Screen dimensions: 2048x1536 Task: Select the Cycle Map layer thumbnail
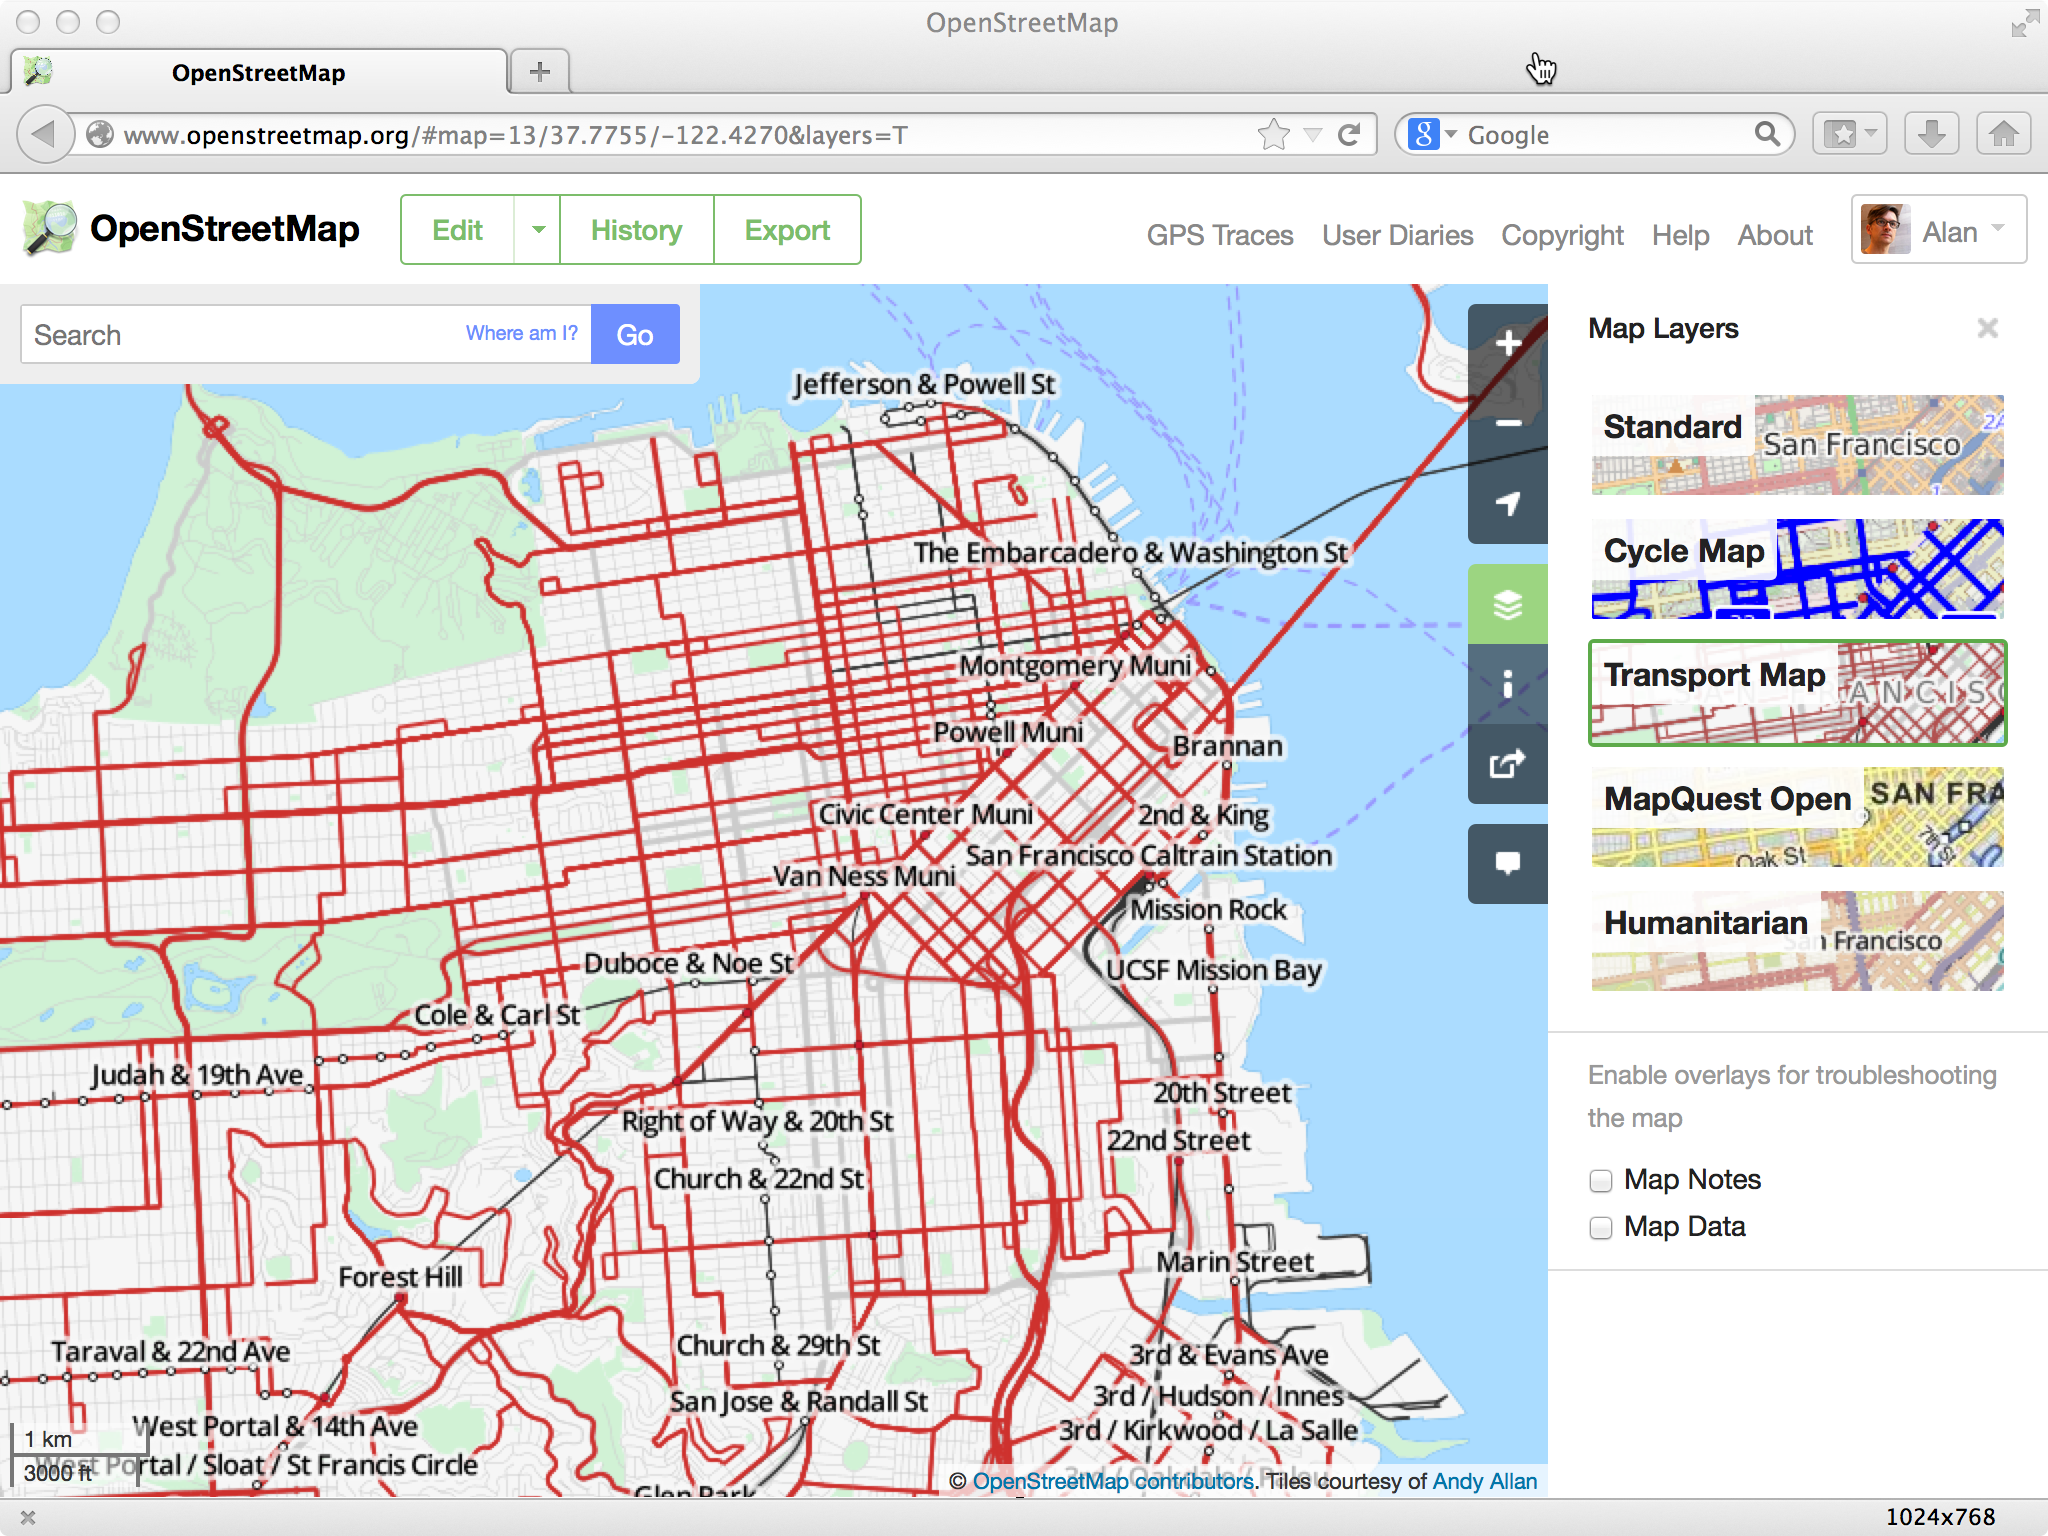(1797, 569)
